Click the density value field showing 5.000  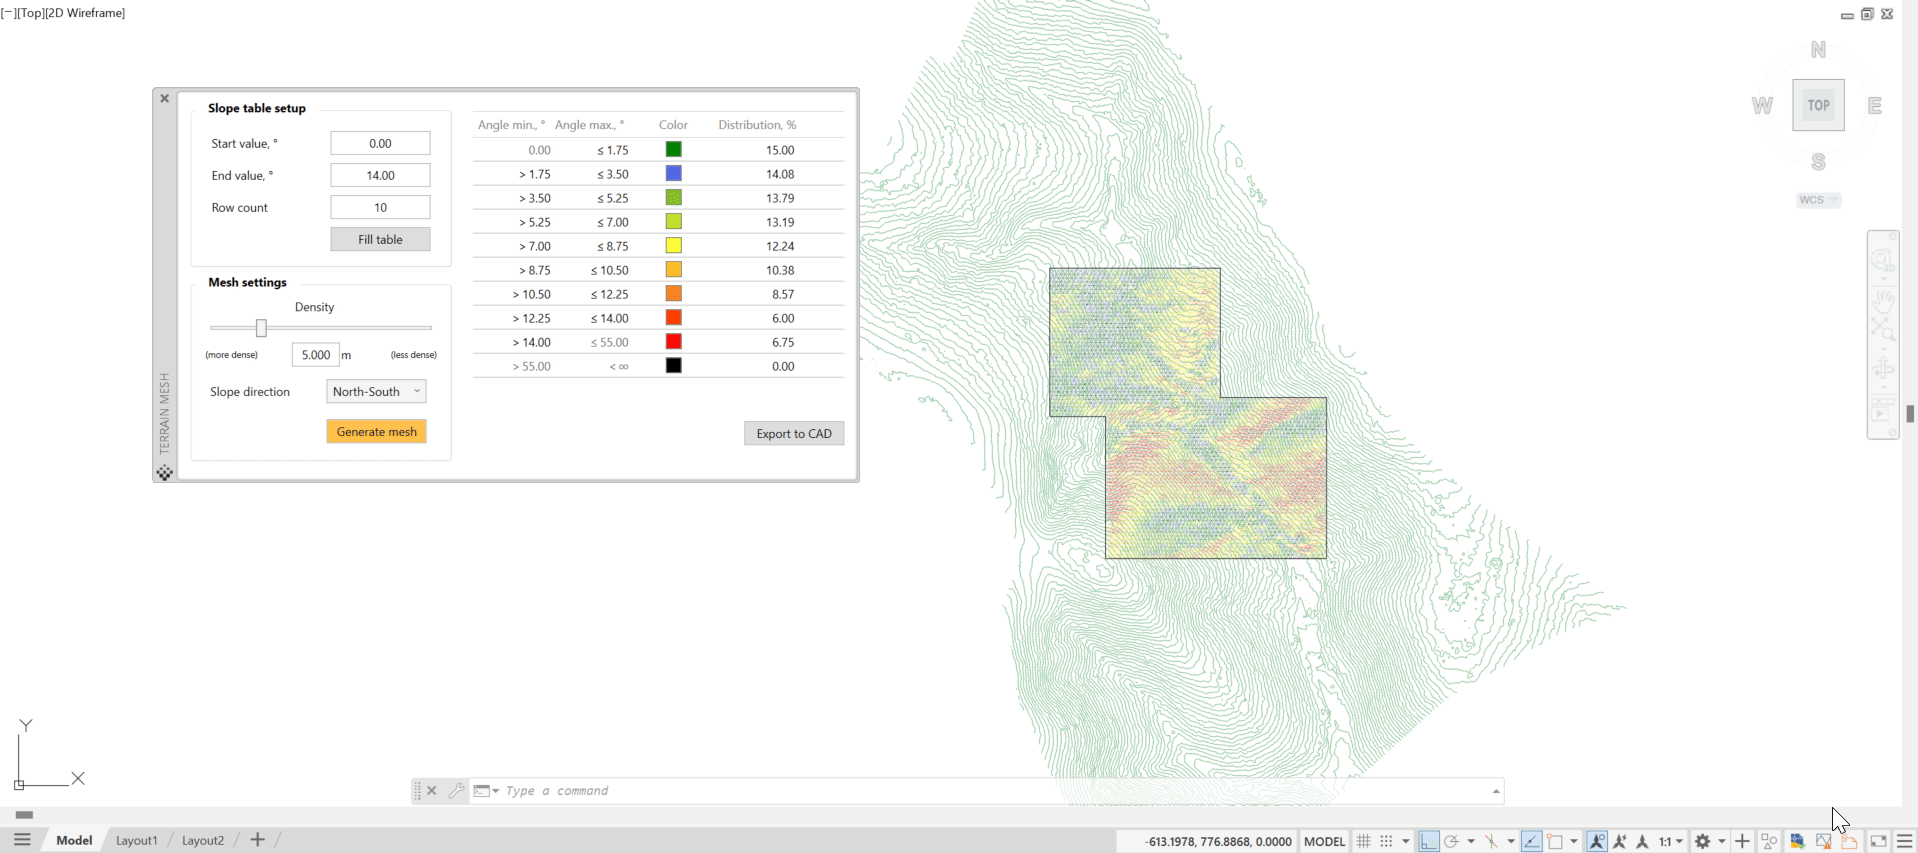(x=315, y=355)
